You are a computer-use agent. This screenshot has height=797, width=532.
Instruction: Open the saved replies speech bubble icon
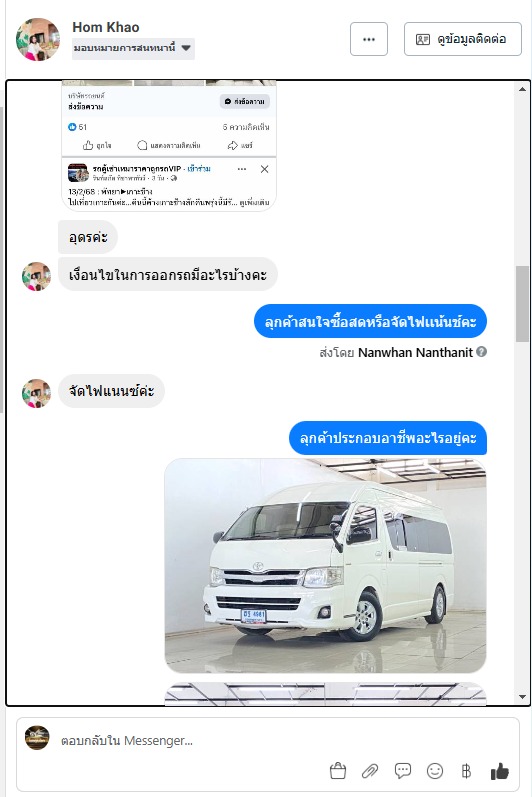click(x=402, y=771)
